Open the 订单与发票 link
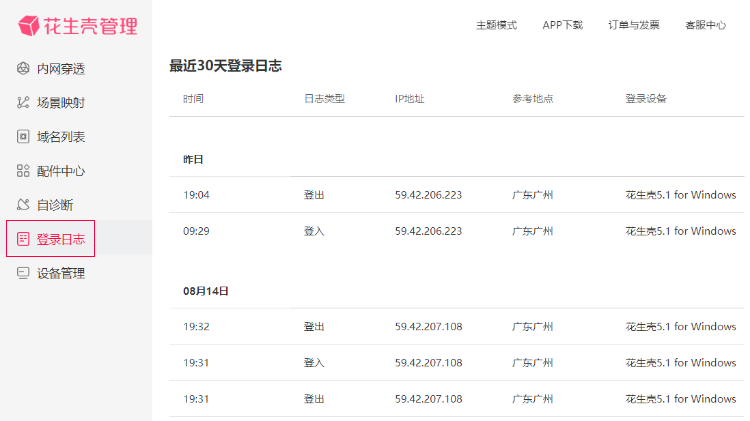This screenshot has width=750, height=421. tap(634, 25)
